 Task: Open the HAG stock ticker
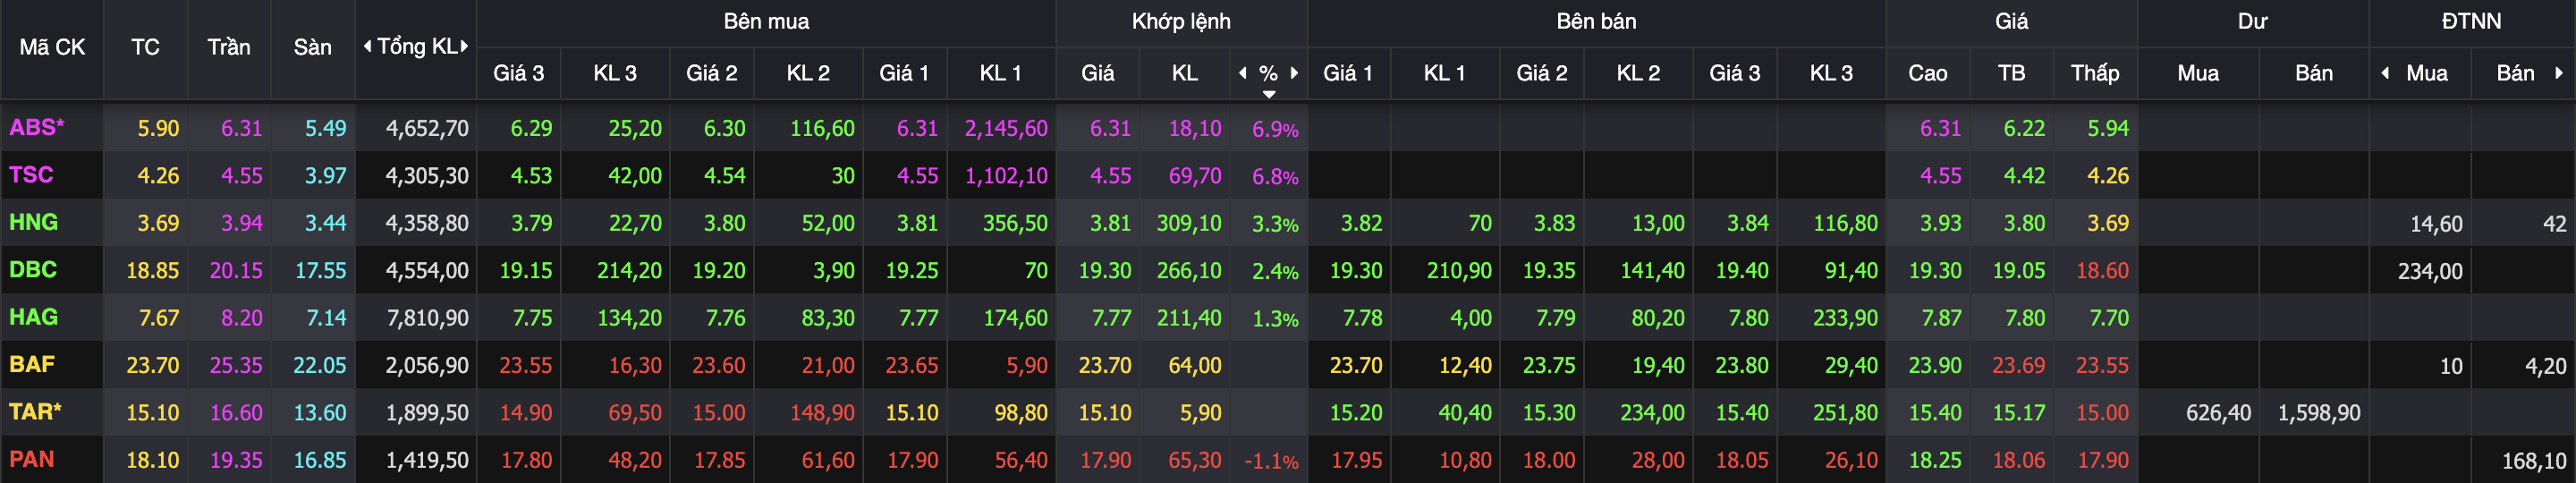point(33,317)
